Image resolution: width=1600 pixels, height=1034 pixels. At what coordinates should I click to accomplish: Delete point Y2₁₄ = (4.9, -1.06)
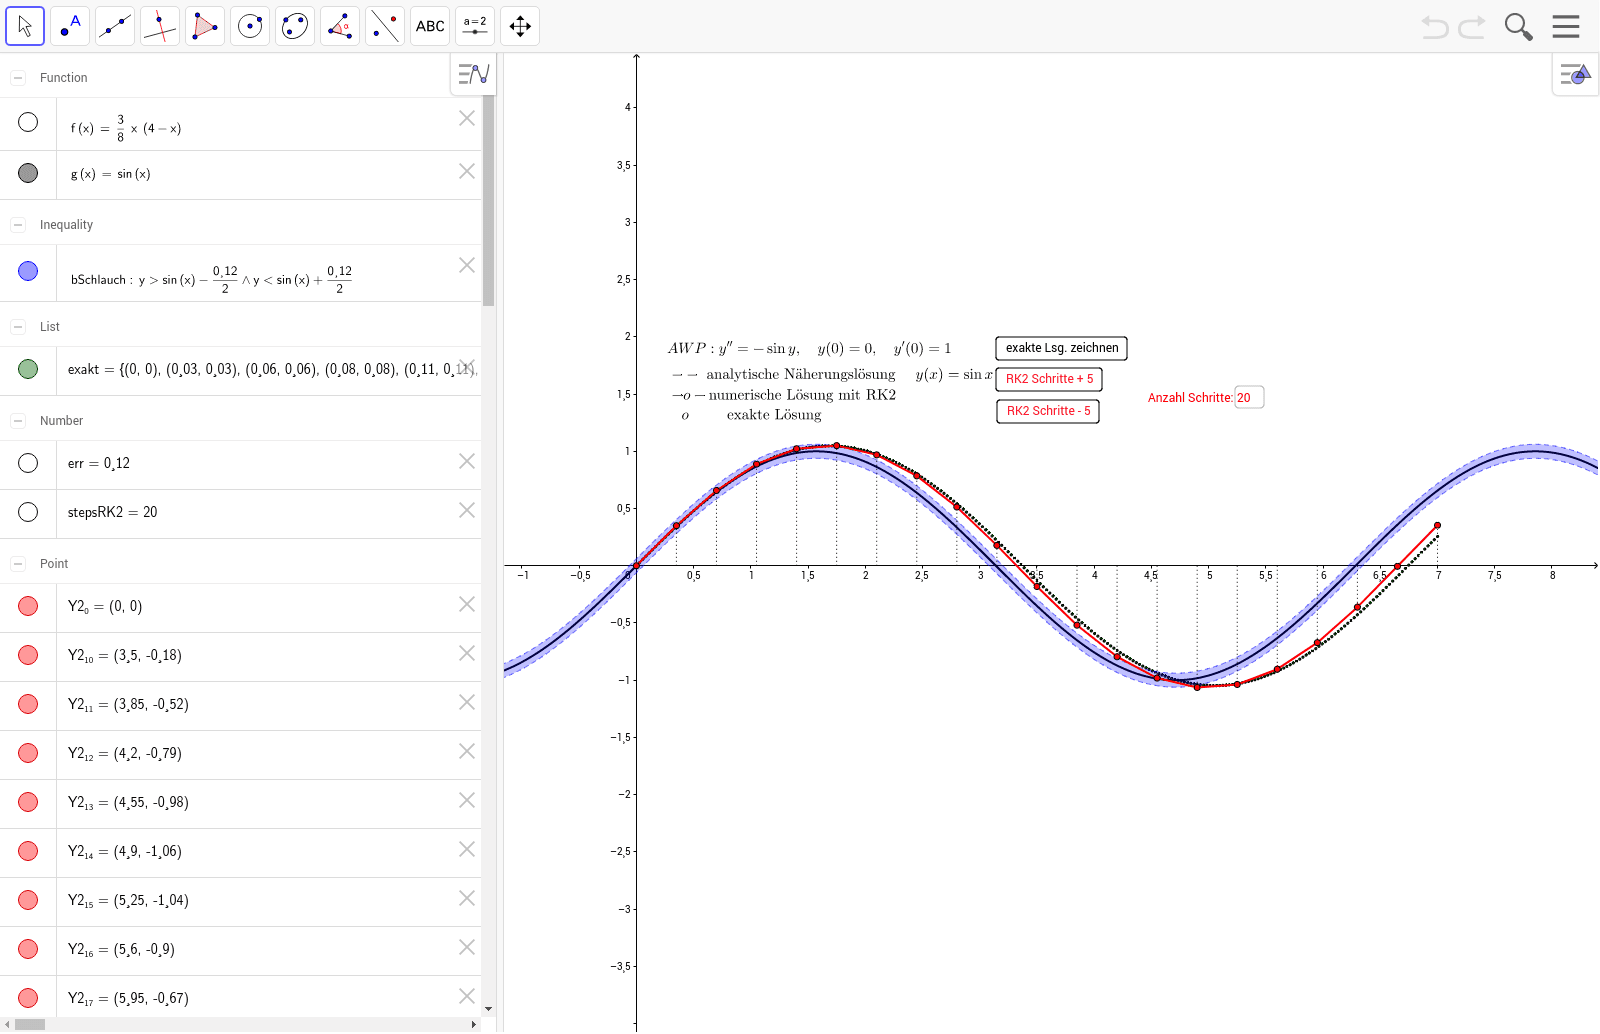click(467, 849)
